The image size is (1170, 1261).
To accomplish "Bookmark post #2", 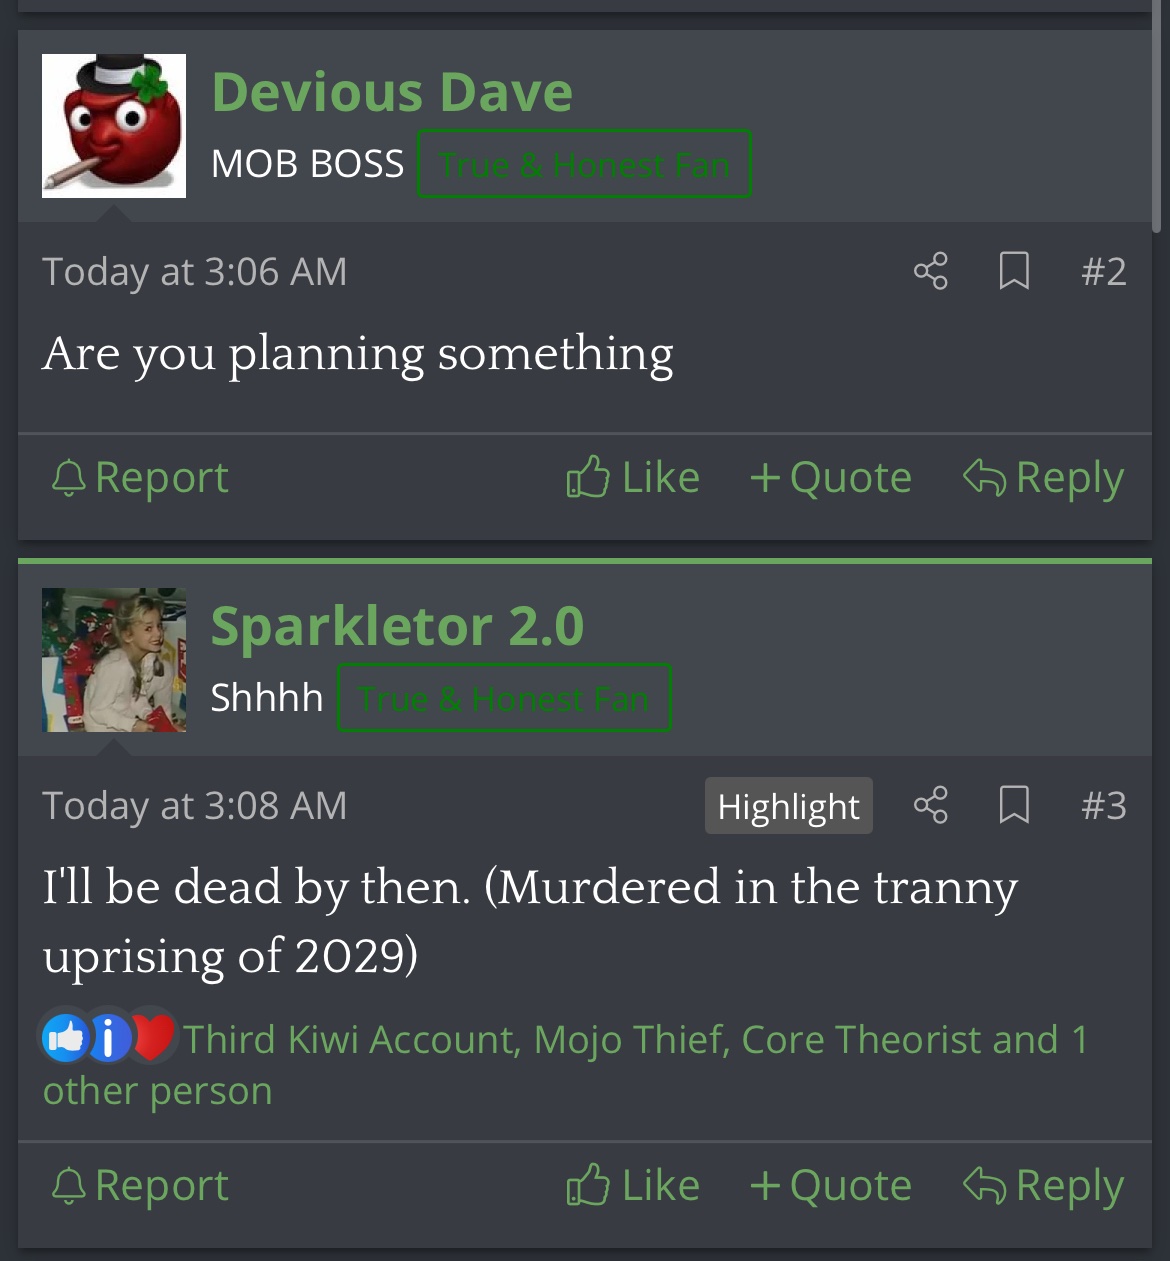I will click(1014, 271).
